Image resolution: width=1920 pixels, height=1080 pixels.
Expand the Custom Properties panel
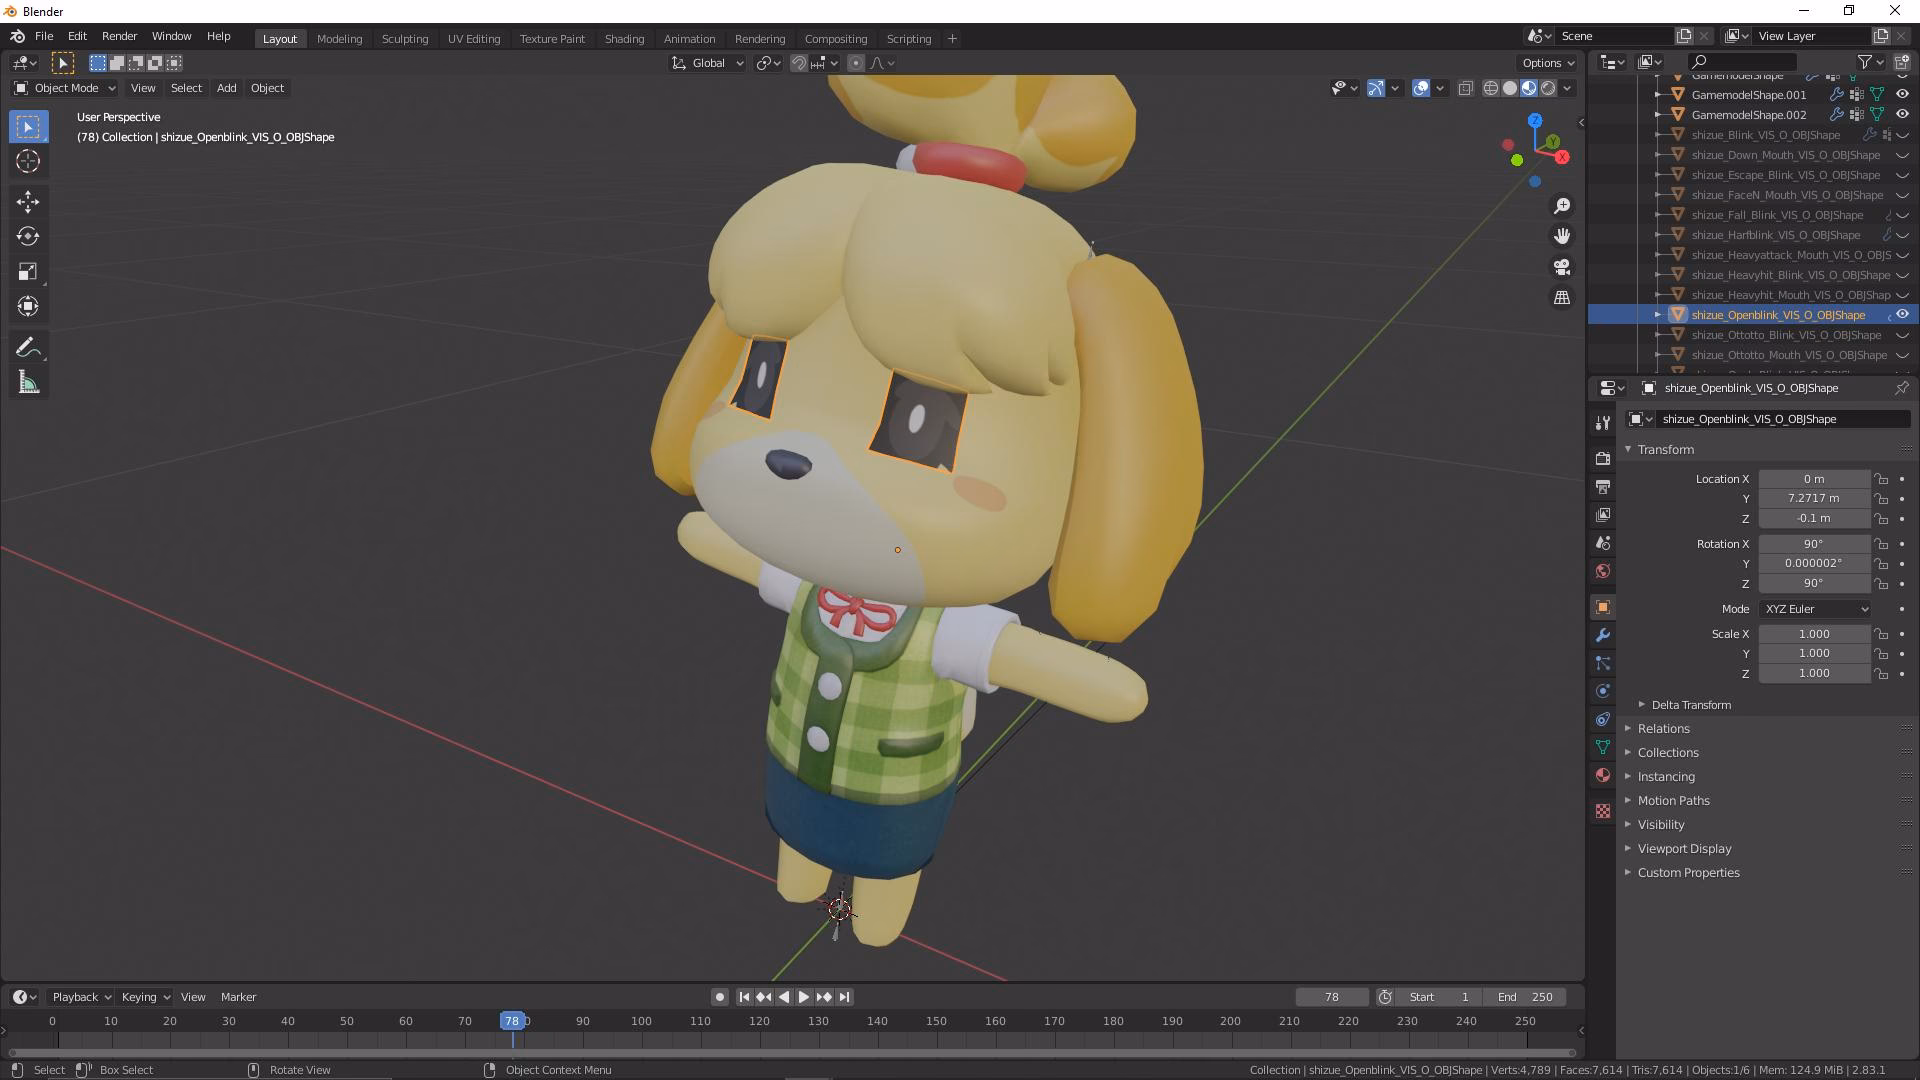pyautogui.click(x=1688, y=873)
